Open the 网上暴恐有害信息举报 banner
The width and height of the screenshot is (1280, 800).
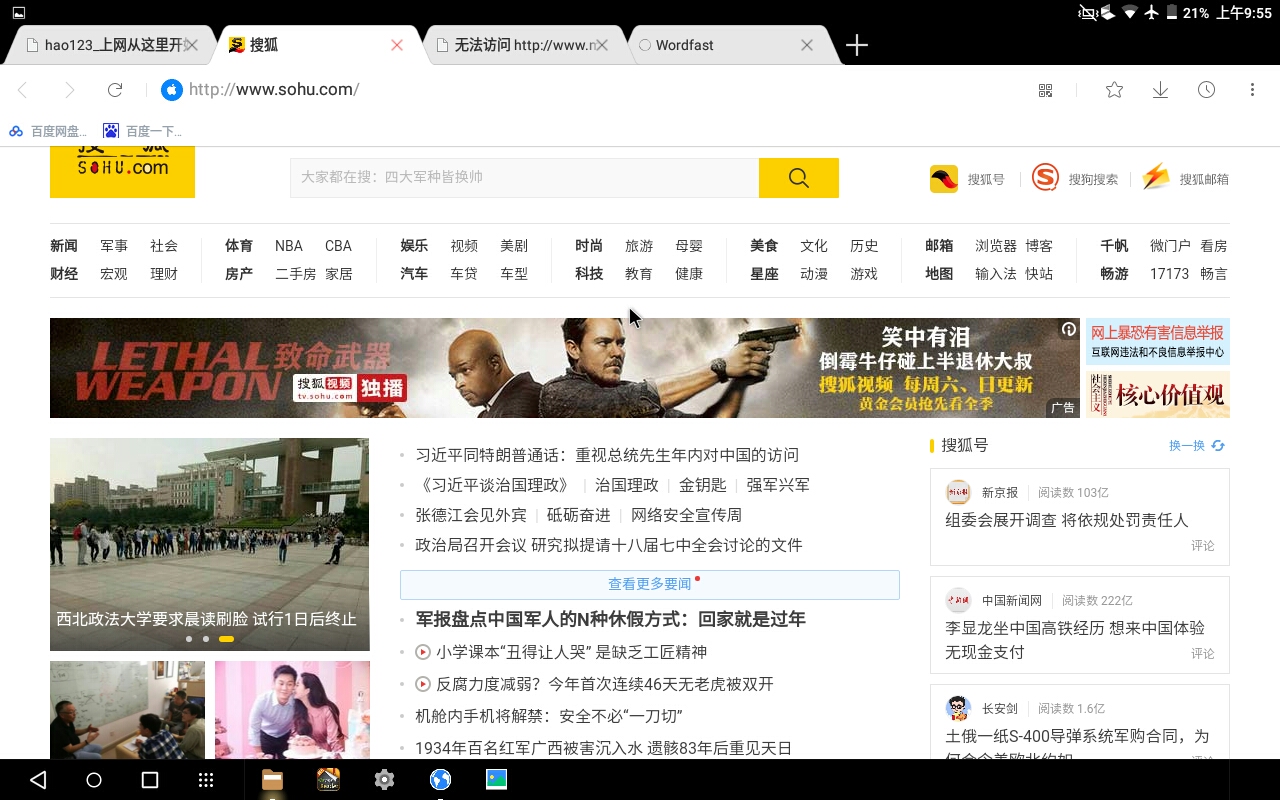(1158, 342)
